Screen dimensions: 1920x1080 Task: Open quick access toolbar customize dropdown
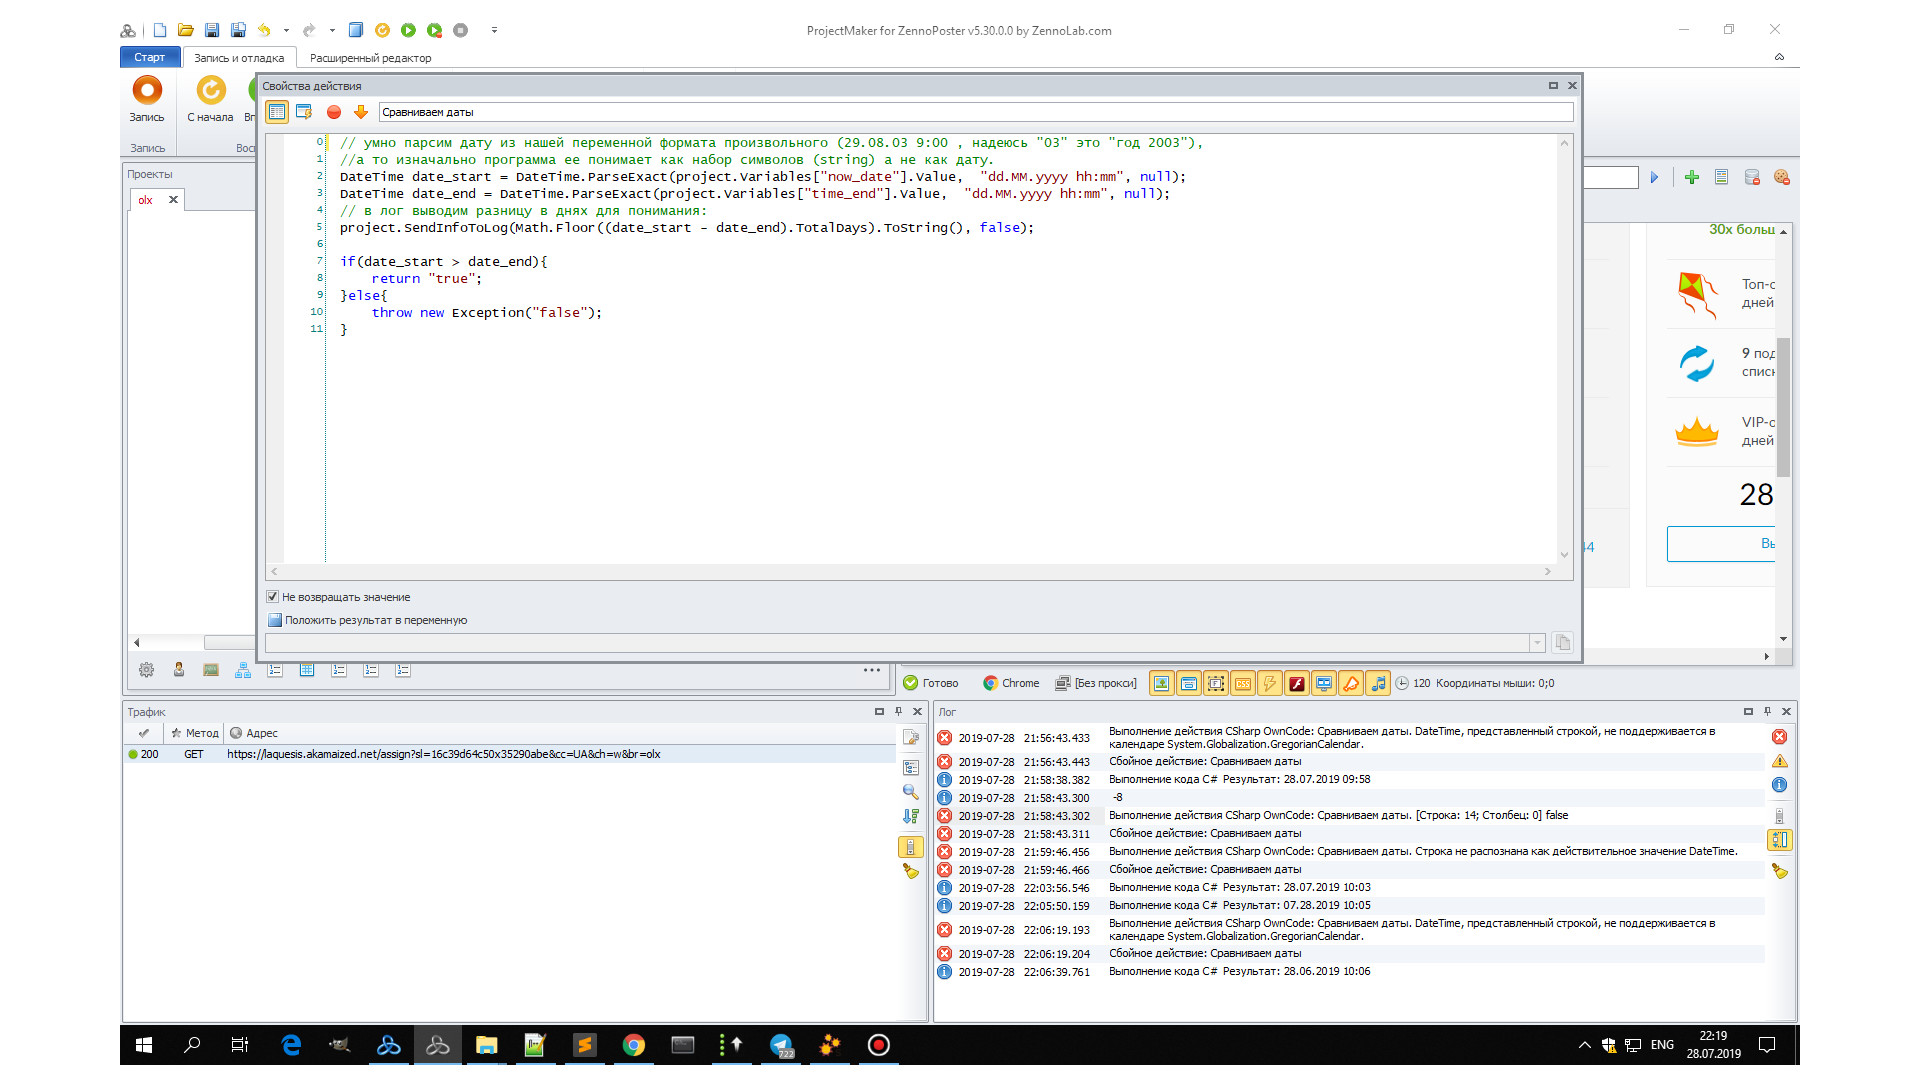point(494,30)
